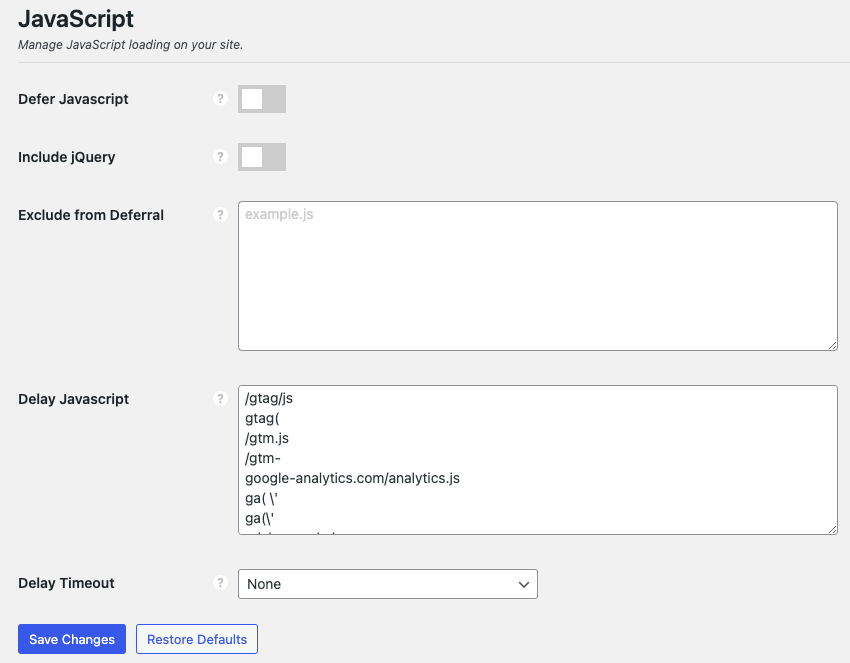Open the Delay Timeout dropdown set to None
The image size is (850, 663).
tap(387, 584)
